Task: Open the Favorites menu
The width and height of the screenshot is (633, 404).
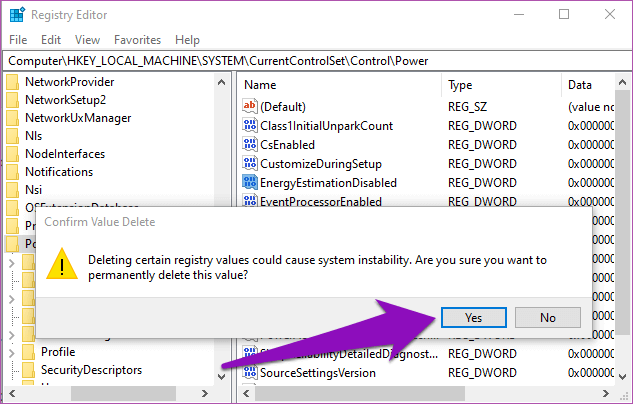Action: pos(137,40)
